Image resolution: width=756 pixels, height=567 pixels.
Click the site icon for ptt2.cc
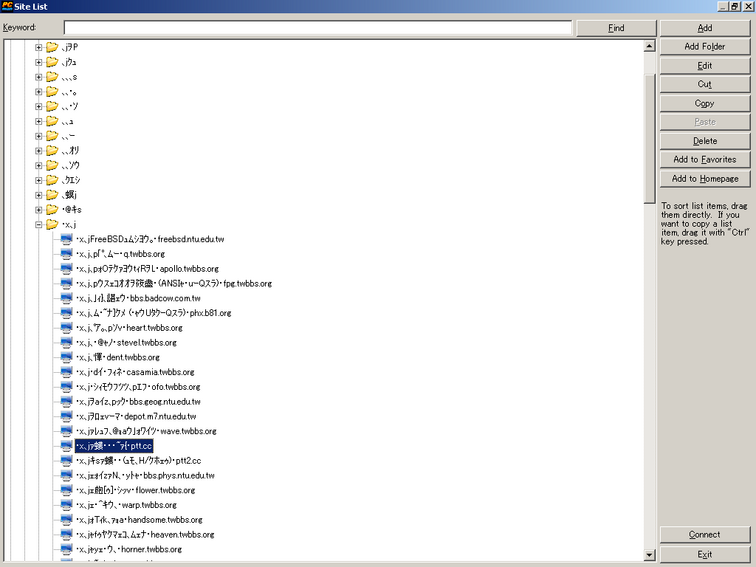(x=66, y=461)
